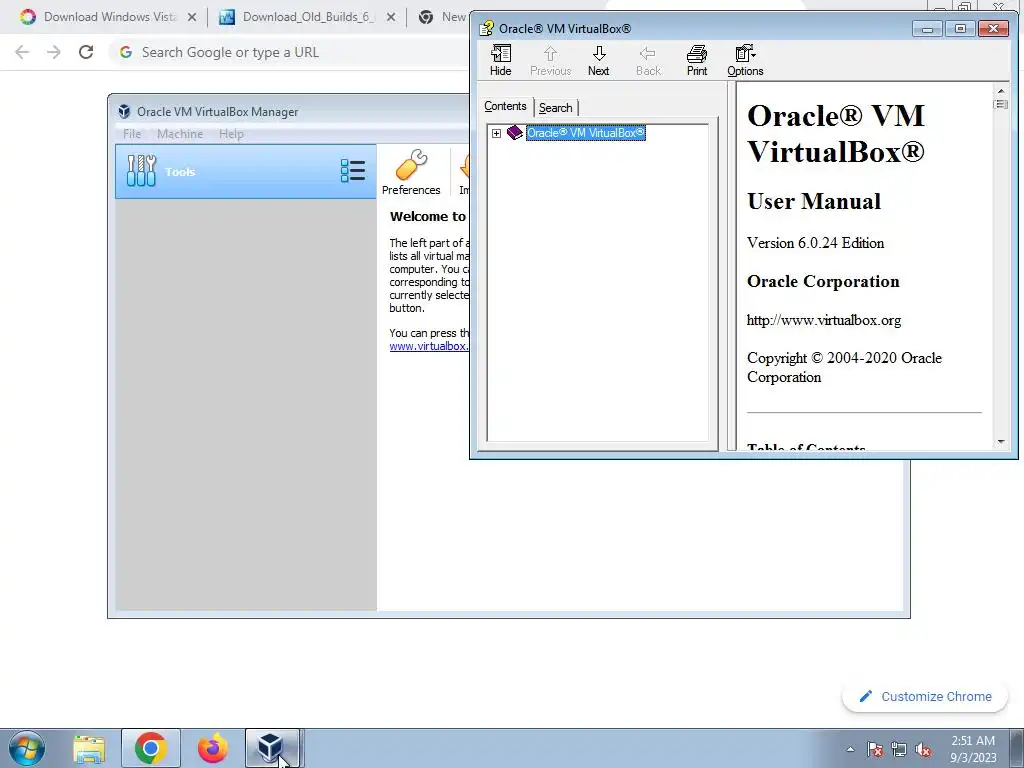This screenshot has width=1024, height=768.
Task: Click the muted volume tray icon
Action: 923,749
